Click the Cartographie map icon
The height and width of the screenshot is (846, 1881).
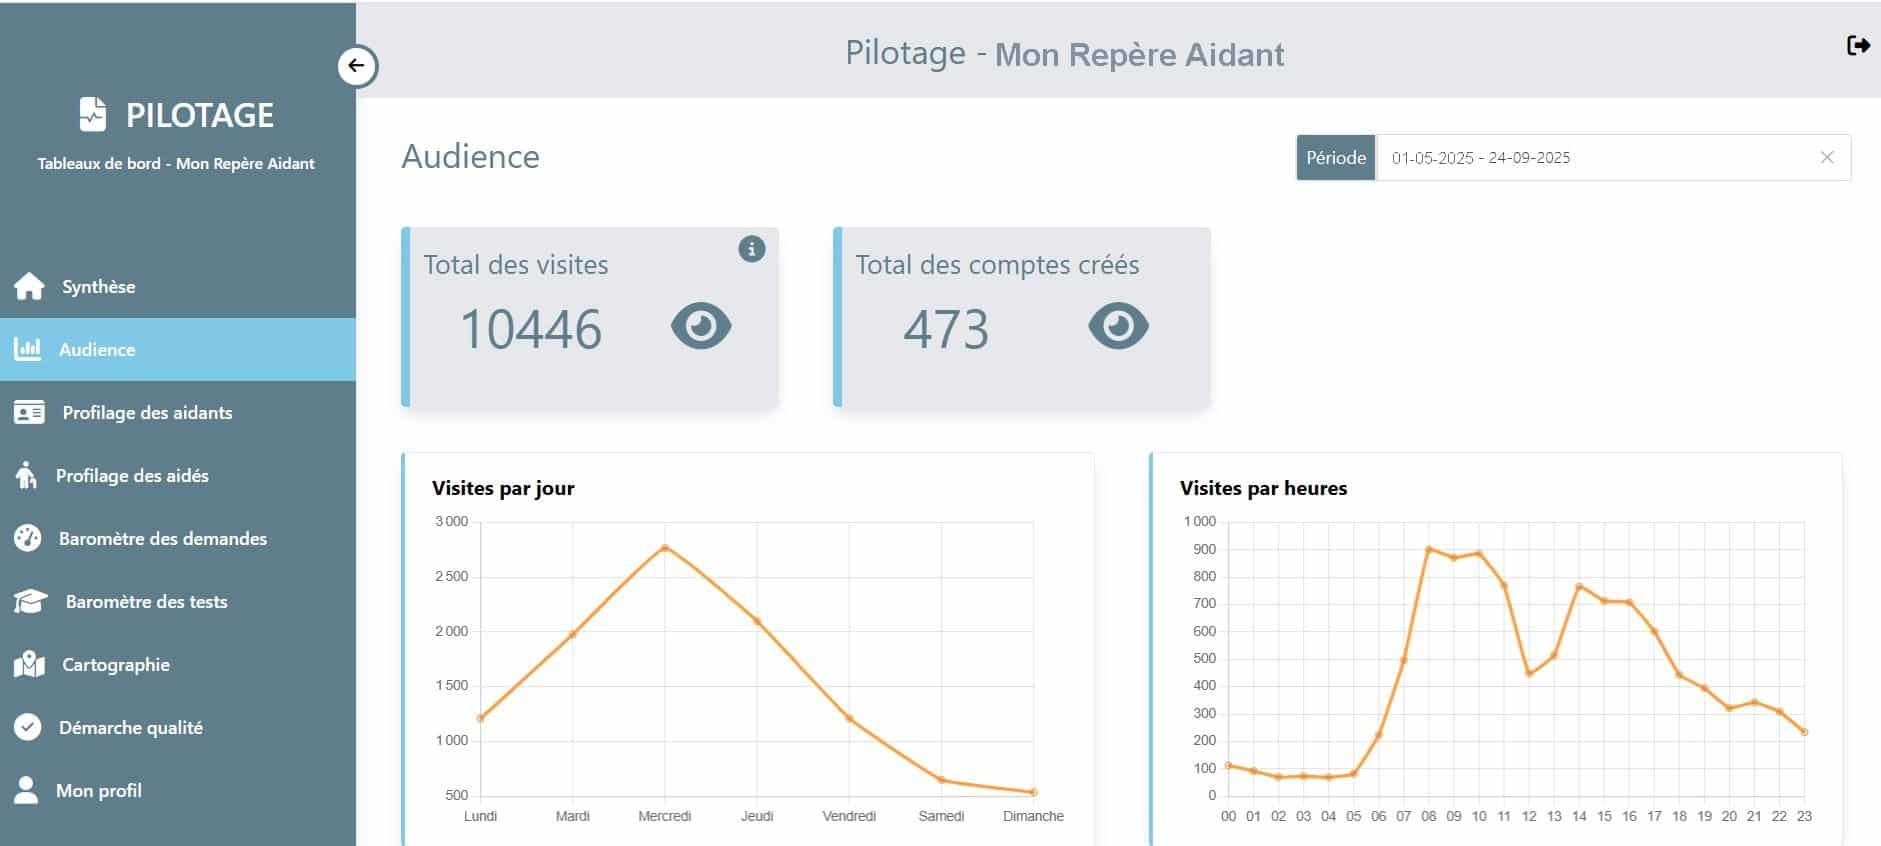(x=29, y=665)
